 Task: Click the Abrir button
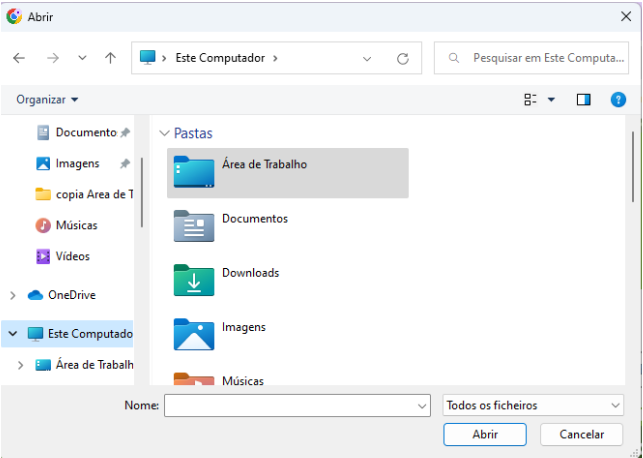click(484, 434)
